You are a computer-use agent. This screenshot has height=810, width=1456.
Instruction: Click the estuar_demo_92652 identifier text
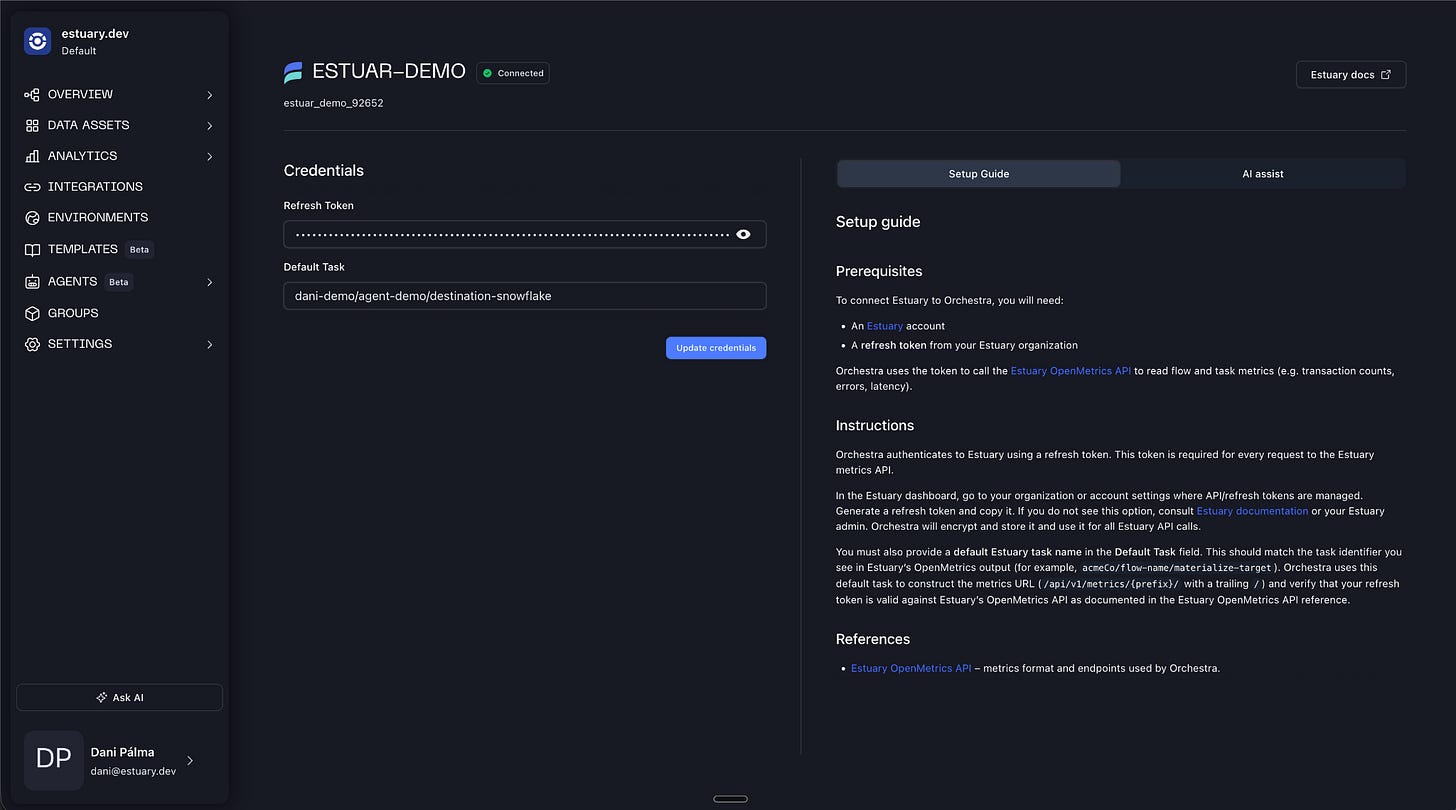[x=334, y=103]
